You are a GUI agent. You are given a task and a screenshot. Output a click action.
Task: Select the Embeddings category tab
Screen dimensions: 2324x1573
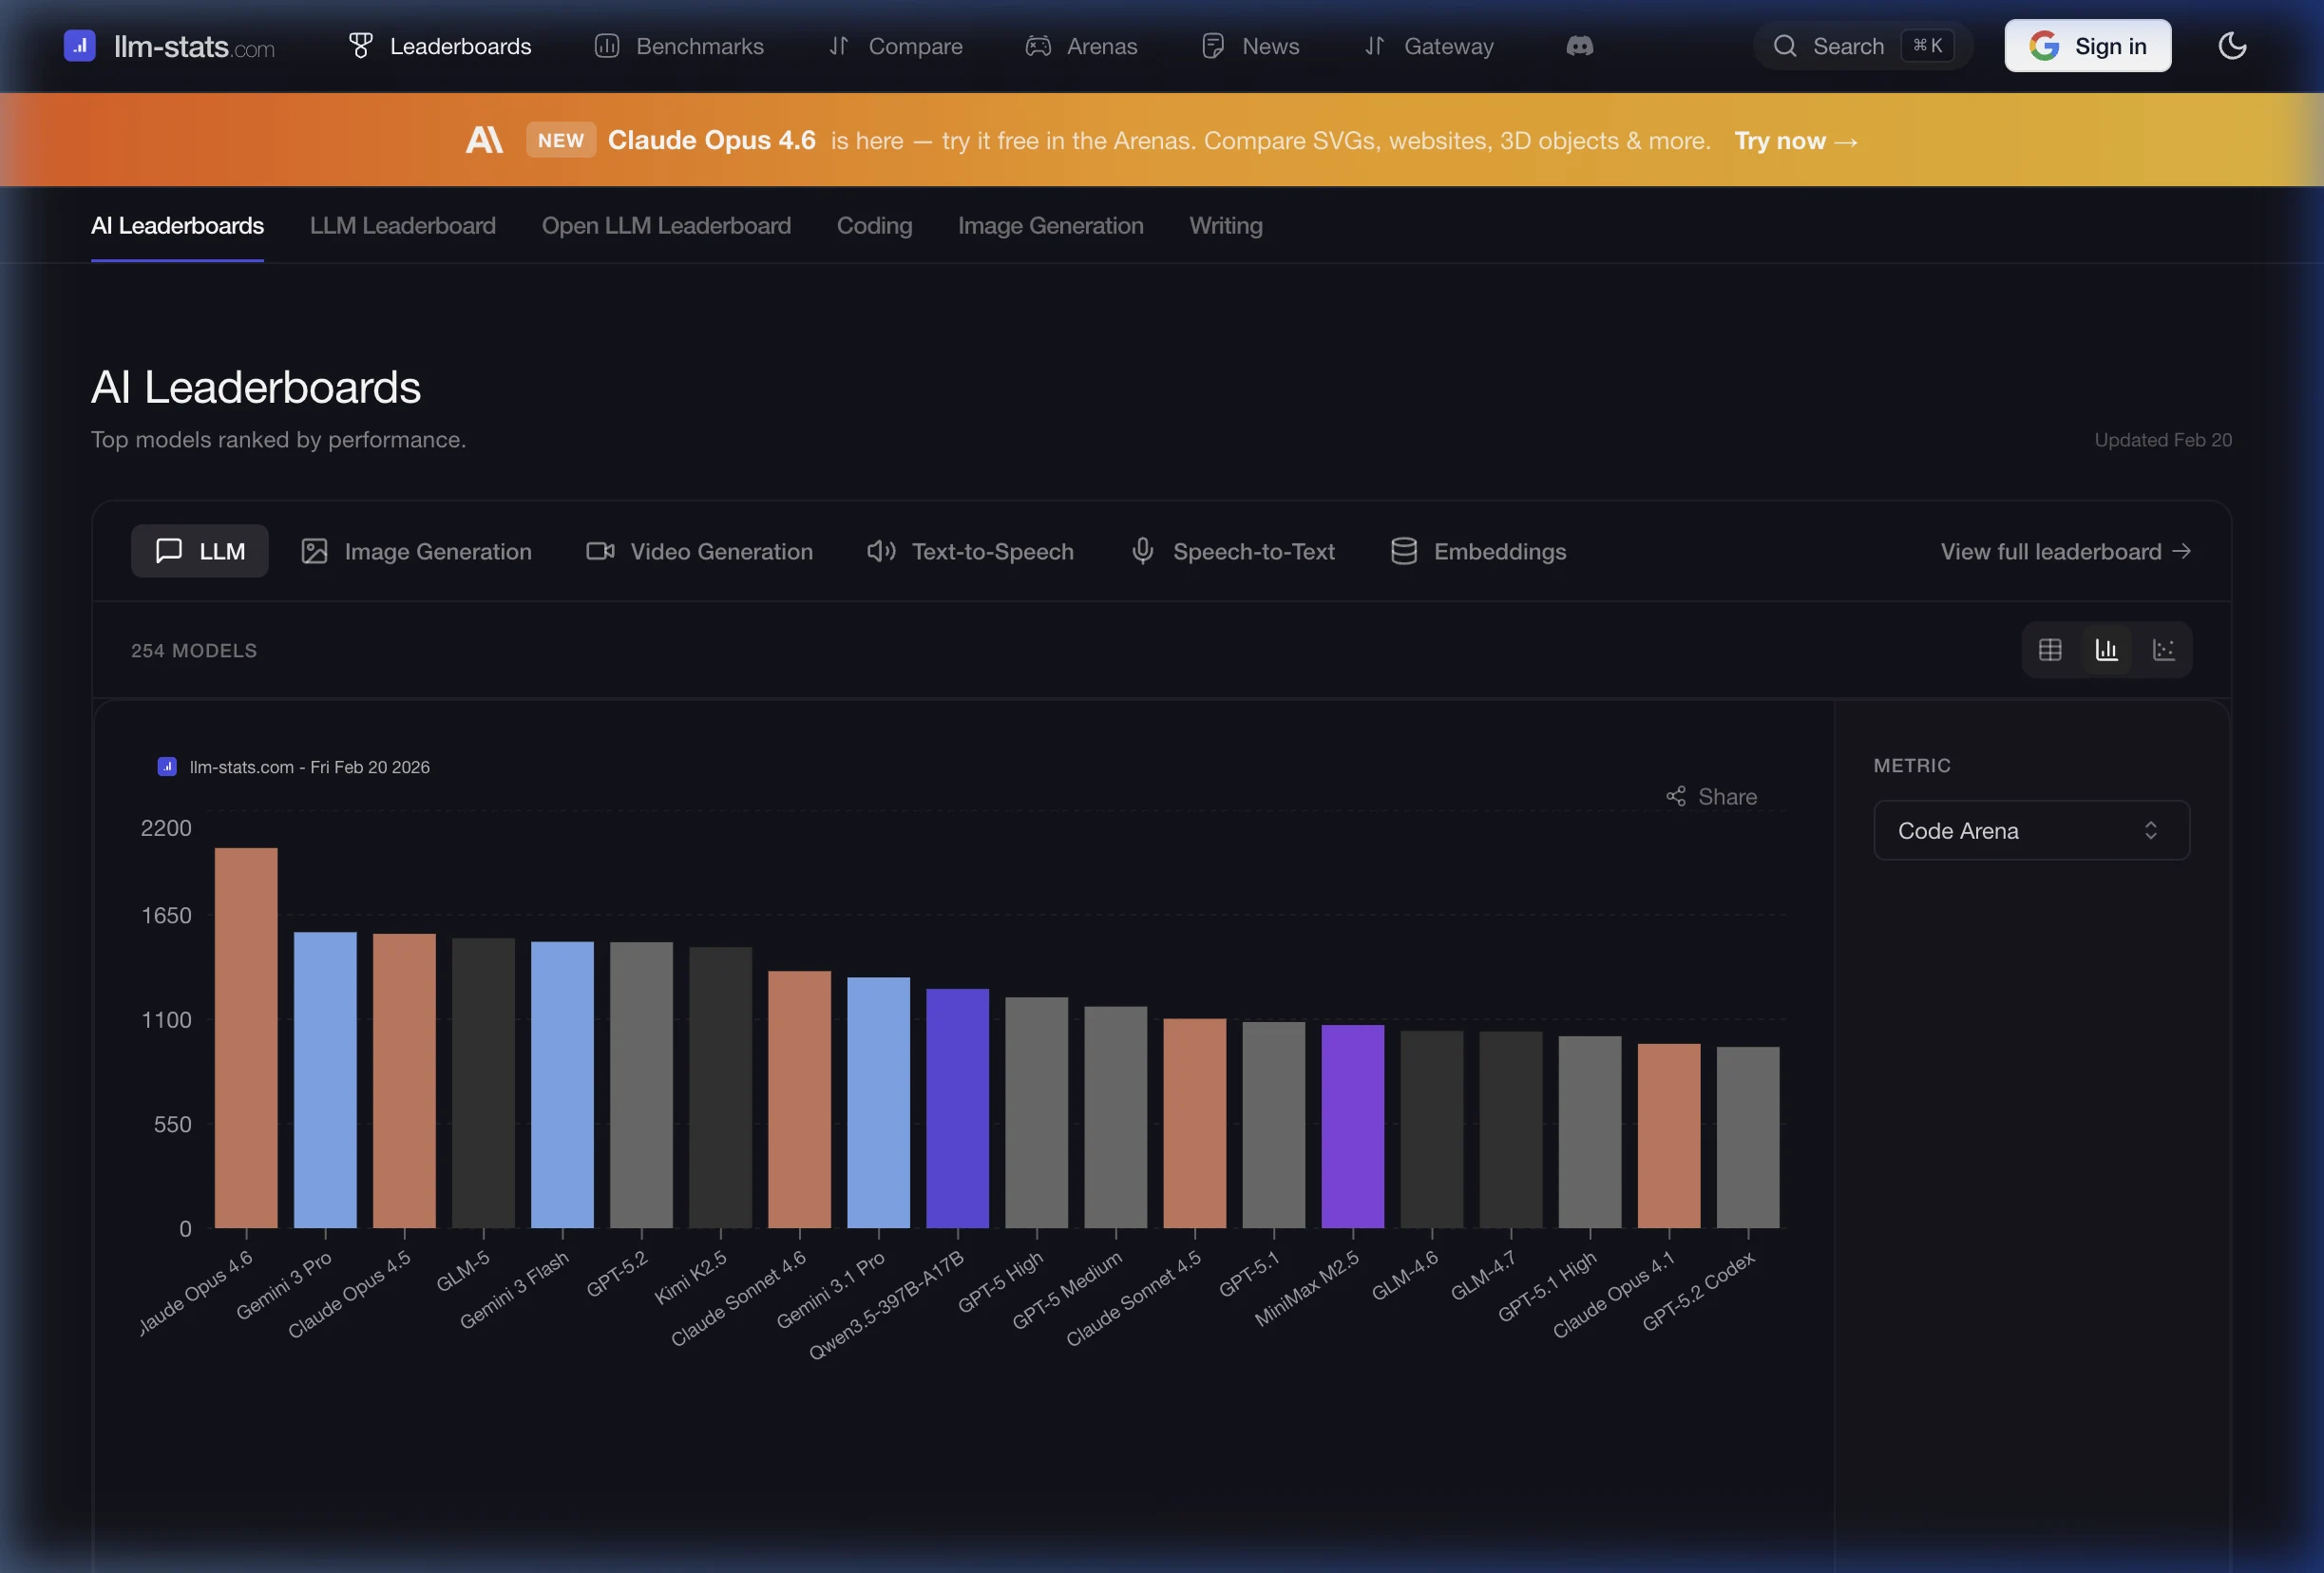coord(1478,552)
